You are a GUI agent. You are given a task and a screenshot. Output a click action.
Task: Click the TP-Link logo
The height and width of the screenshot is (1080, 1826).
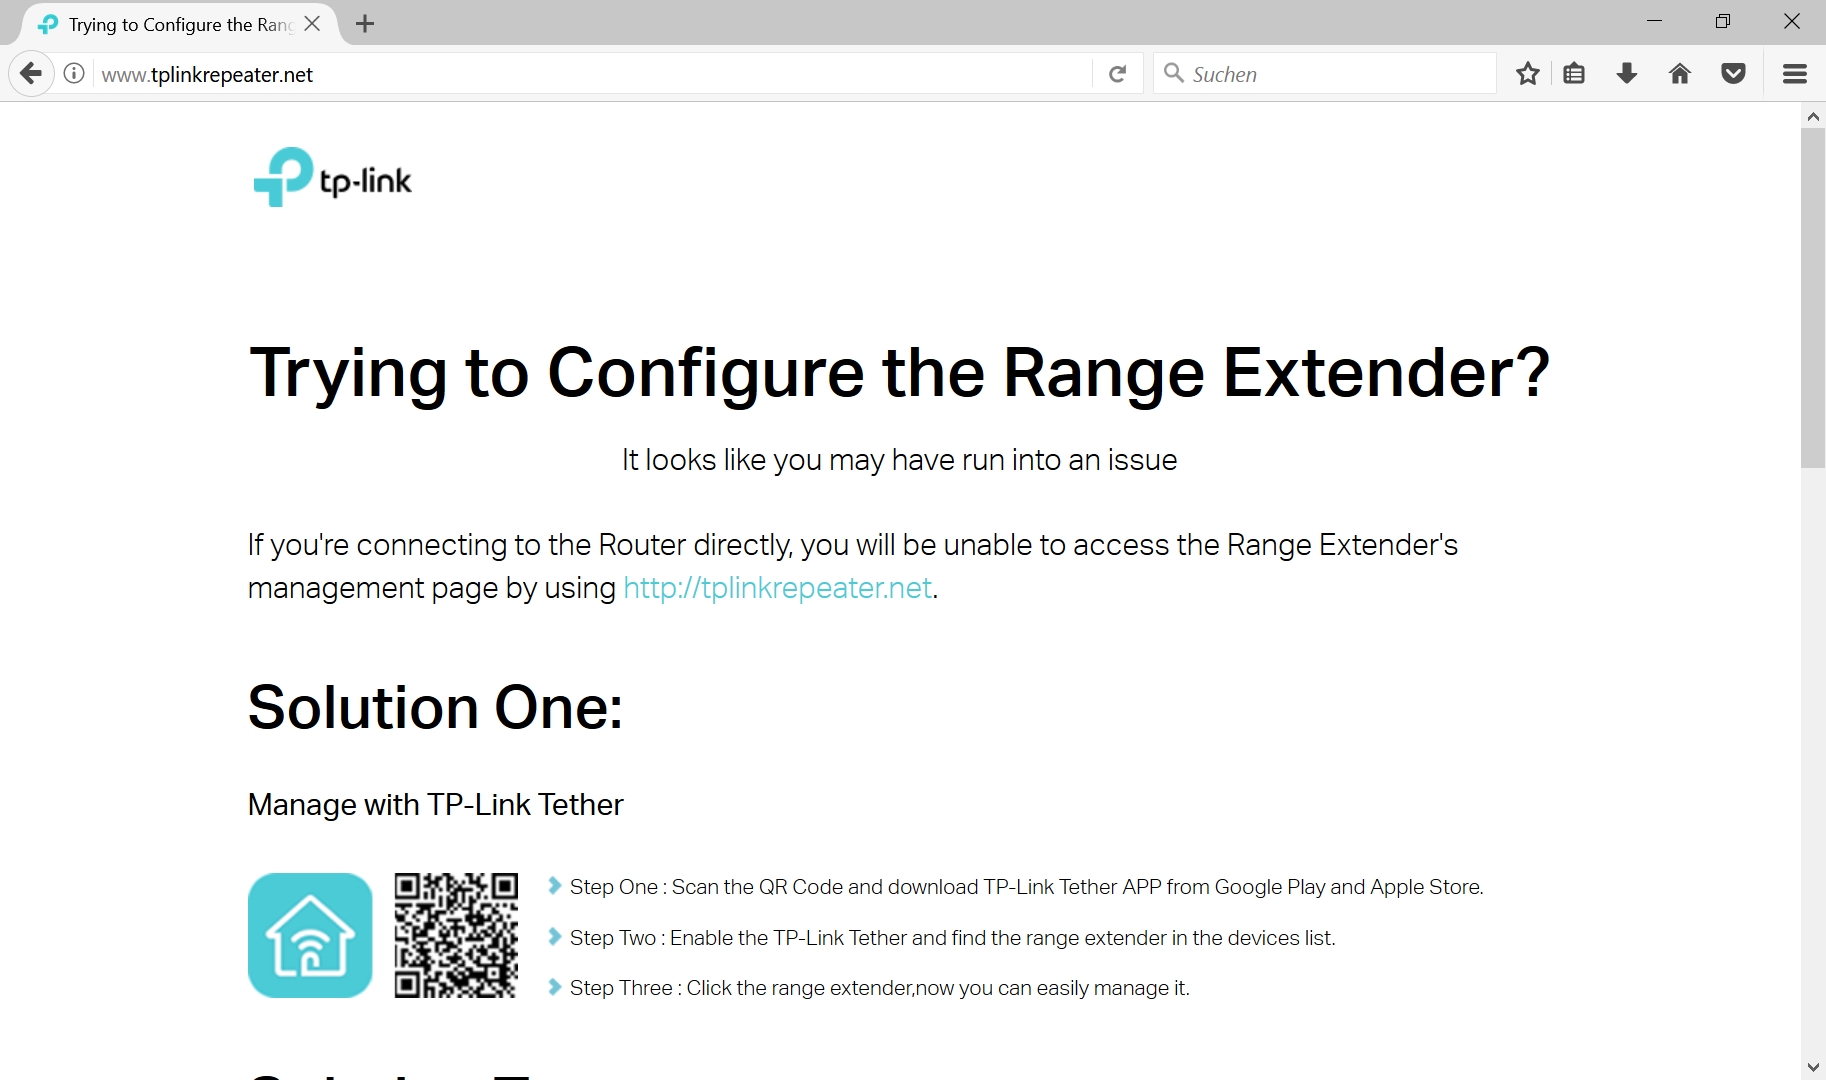332,178
